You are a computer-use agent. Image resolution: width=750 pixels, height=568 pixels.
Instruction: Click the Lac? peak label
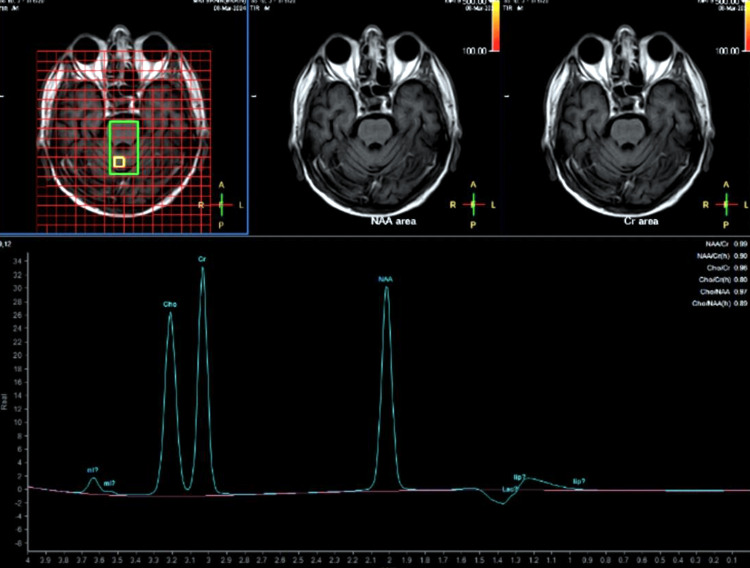click(x=509, y=490)
